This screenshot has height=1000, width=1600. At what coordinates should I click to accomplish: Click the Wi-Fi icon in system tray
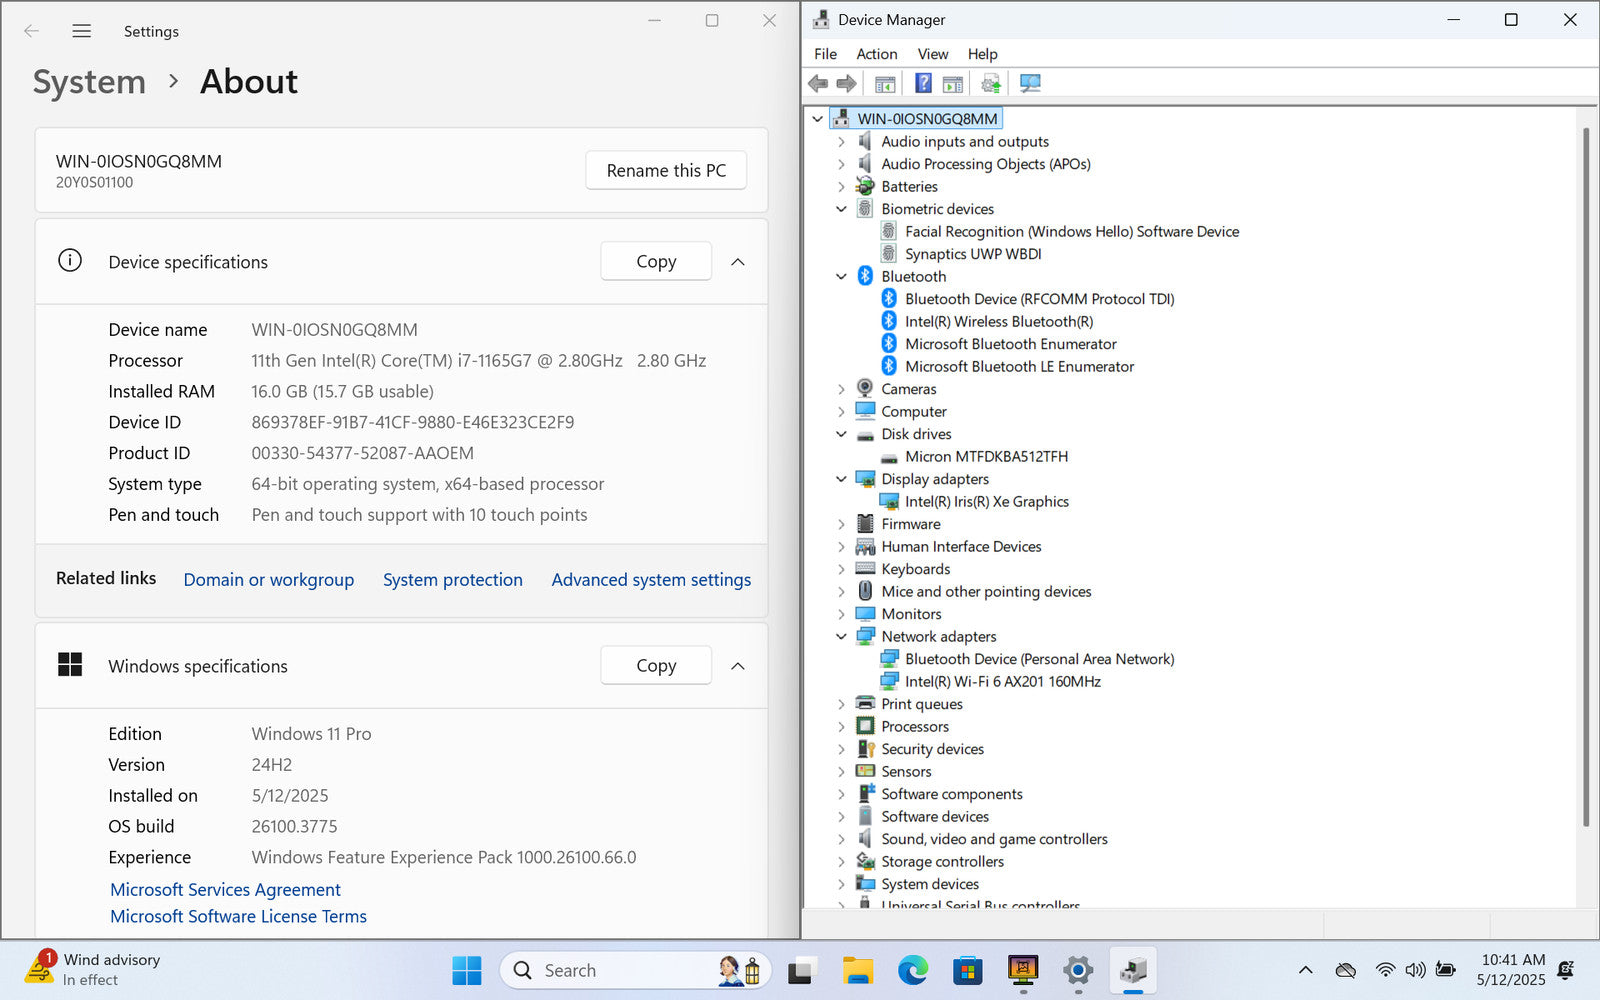pos(1385,970)
